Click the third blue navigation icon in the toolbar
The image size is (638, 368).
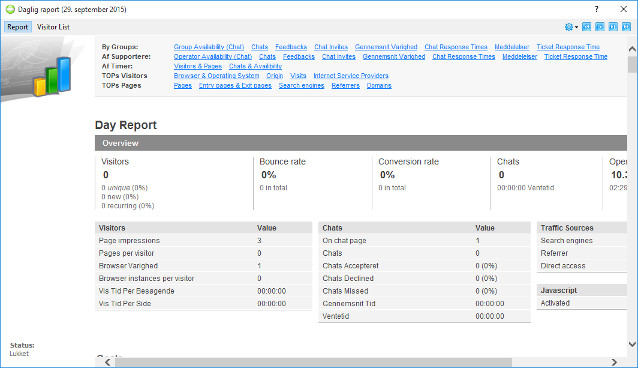coord(613,27)
